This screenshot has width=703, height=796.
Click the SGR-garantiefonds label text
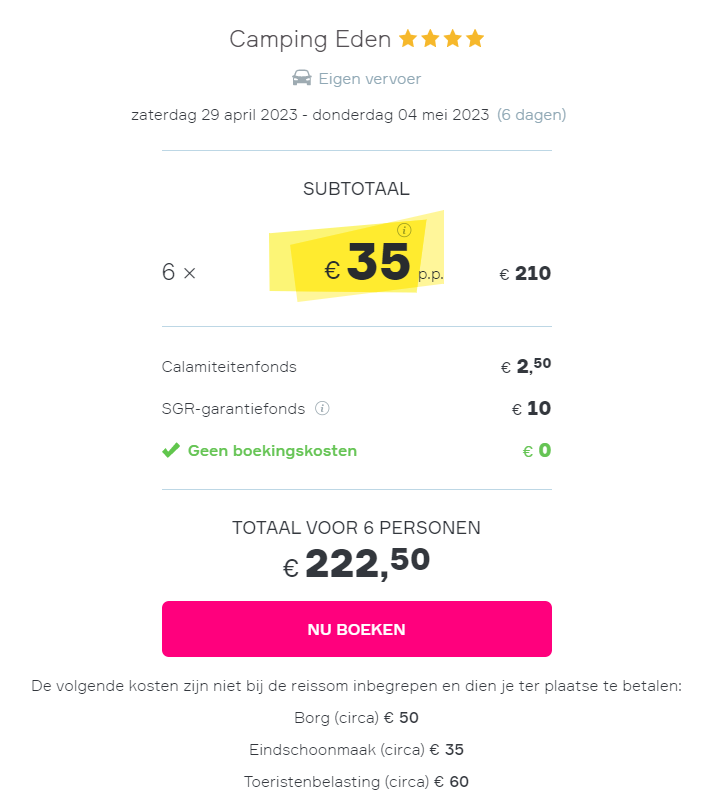(x=233, y=409)
